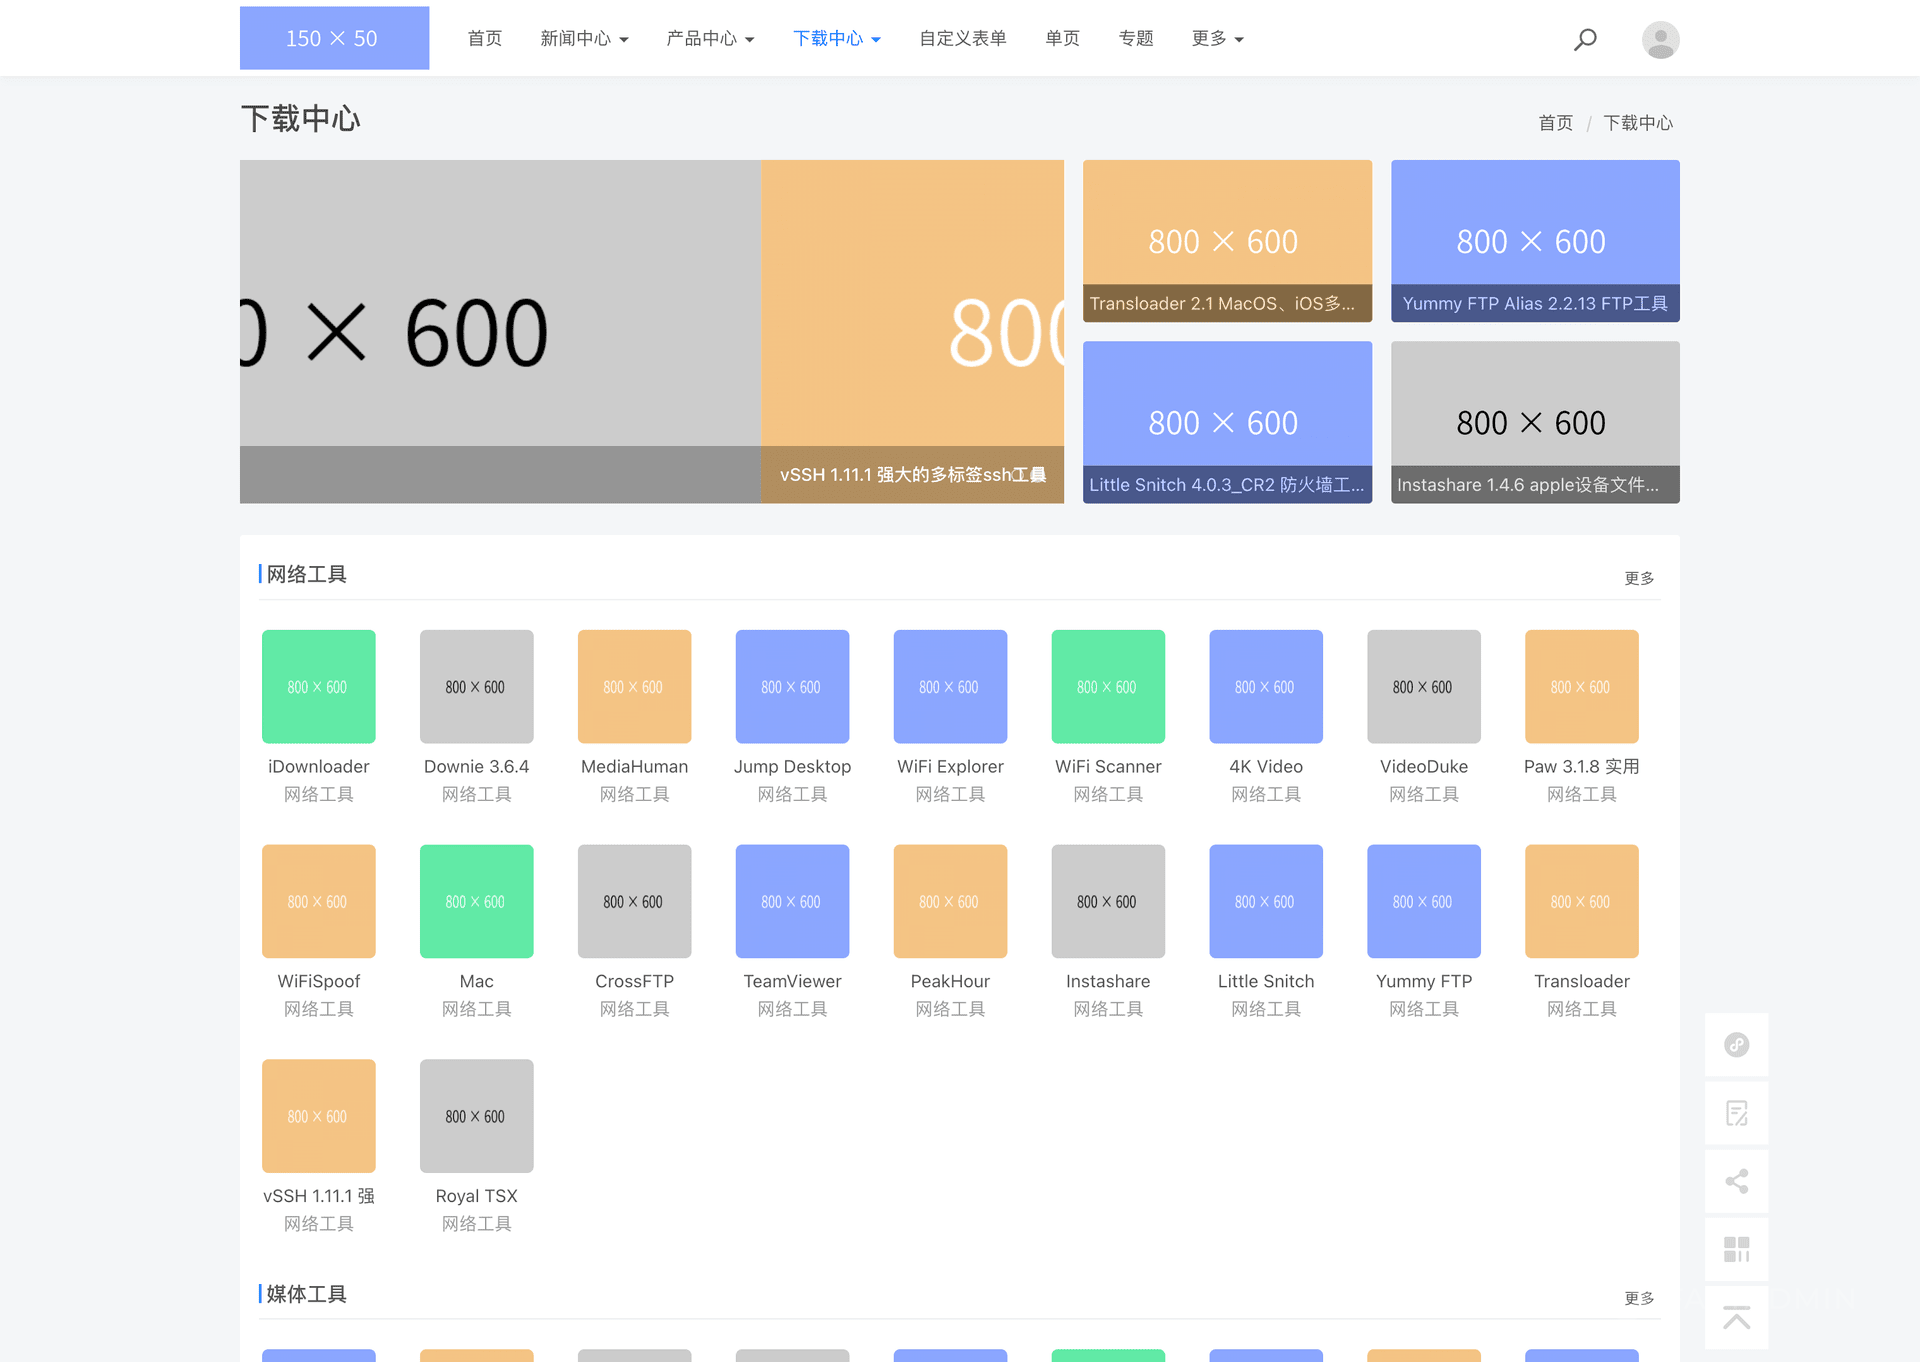
Task: Go to the 首页 nav item
Action: 485,38
